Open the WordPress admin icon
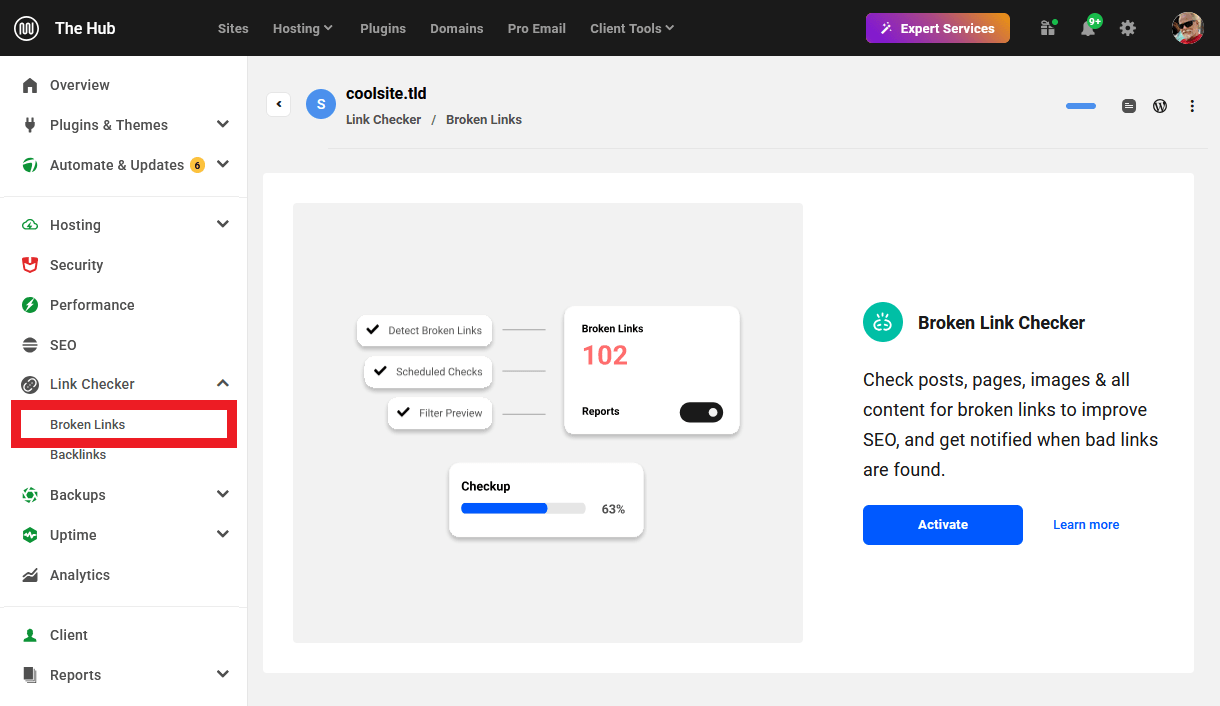The height and width of the screenshot is (706, 1220). (x=1160, y=106)
